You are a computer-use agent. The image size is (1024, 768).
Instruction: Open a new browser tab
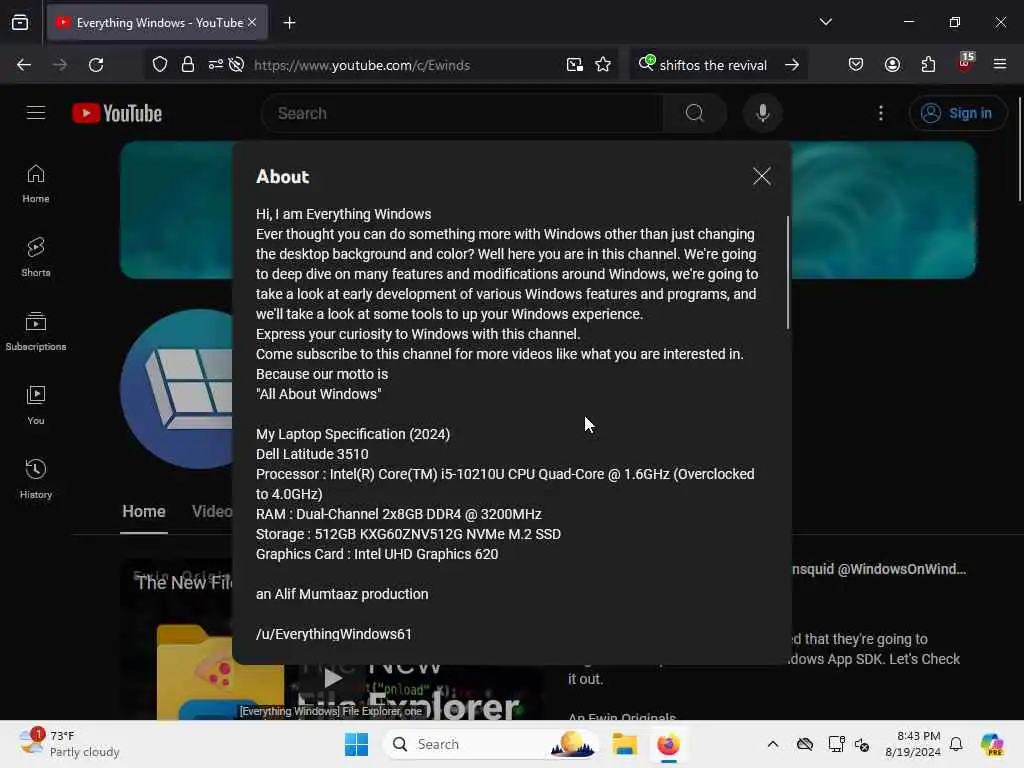(x=289, y=23)
